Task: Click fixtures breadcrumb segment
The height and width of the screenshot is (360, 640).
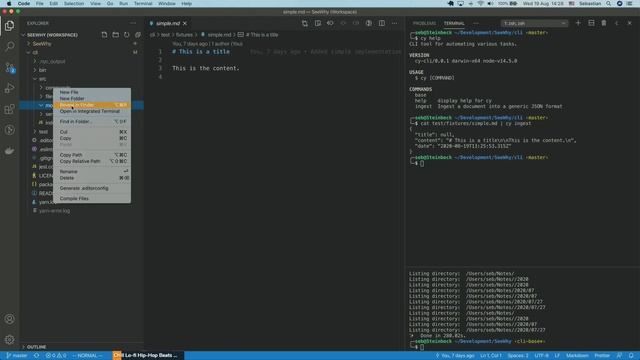Action: [184, 35]
